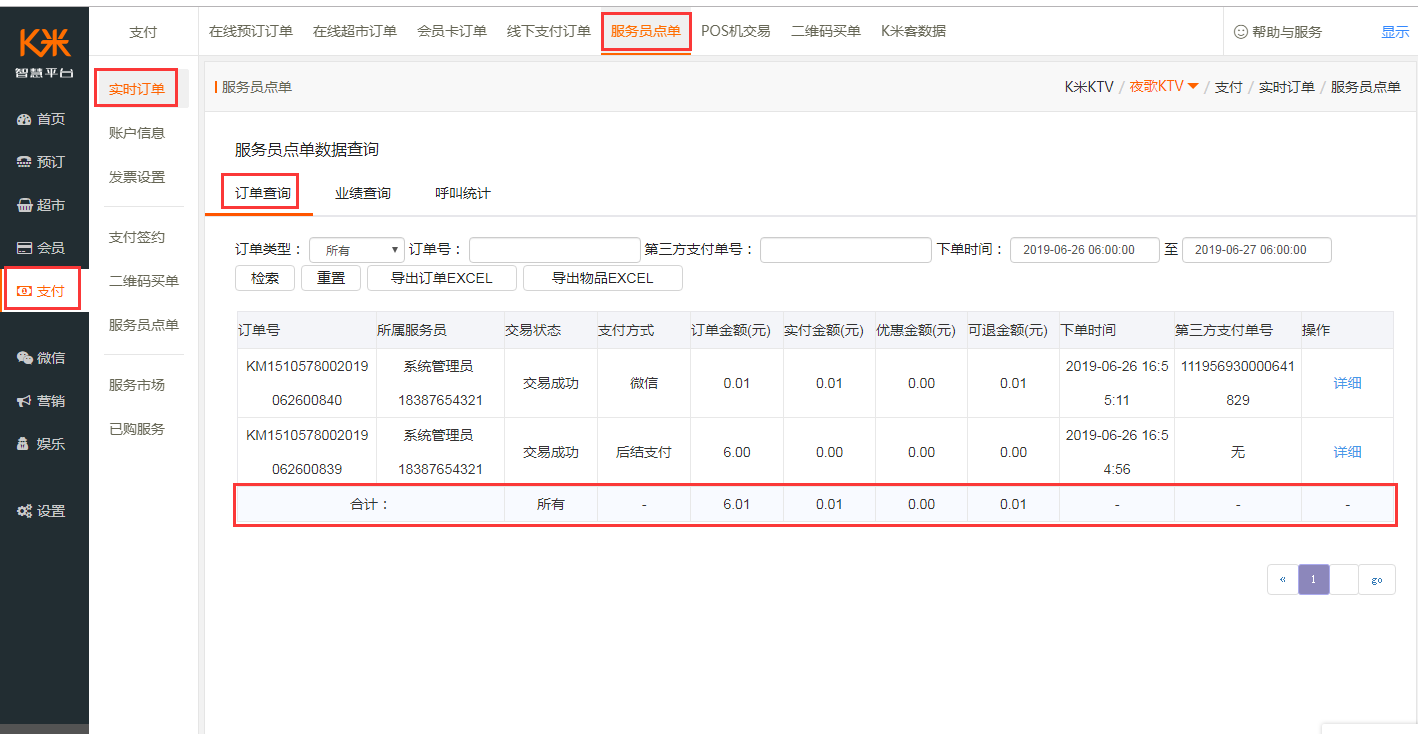The image size is (1418, 734).
Task: Open 详细 for order ending 062600839
Action: click(1347, 452)
